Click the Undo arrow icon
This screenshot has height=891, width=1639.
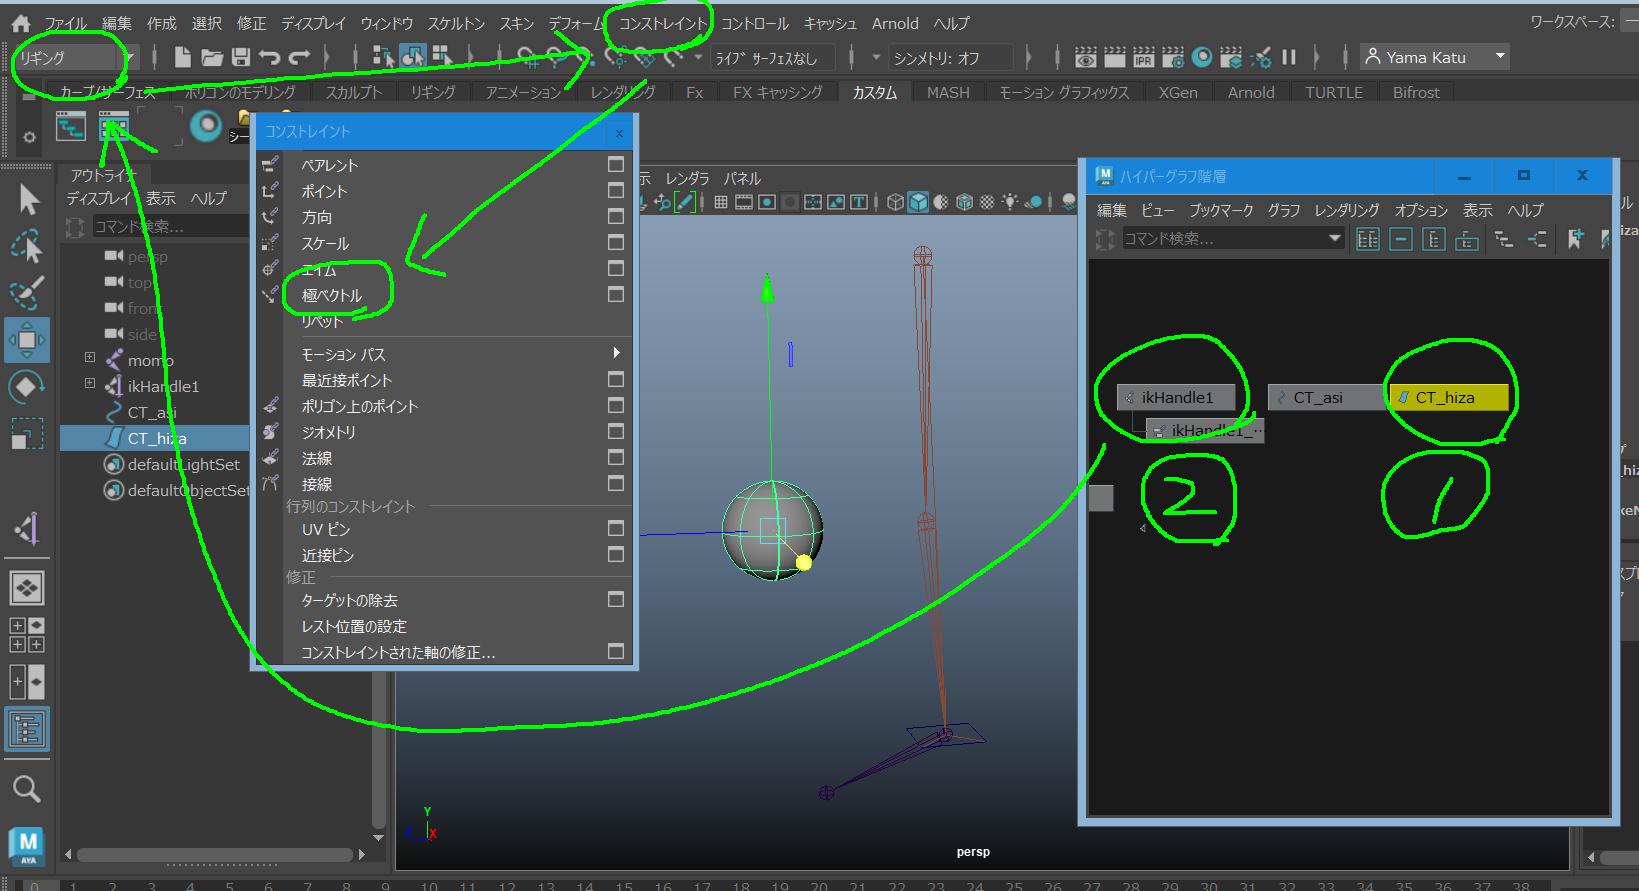[x=269, y=58]
